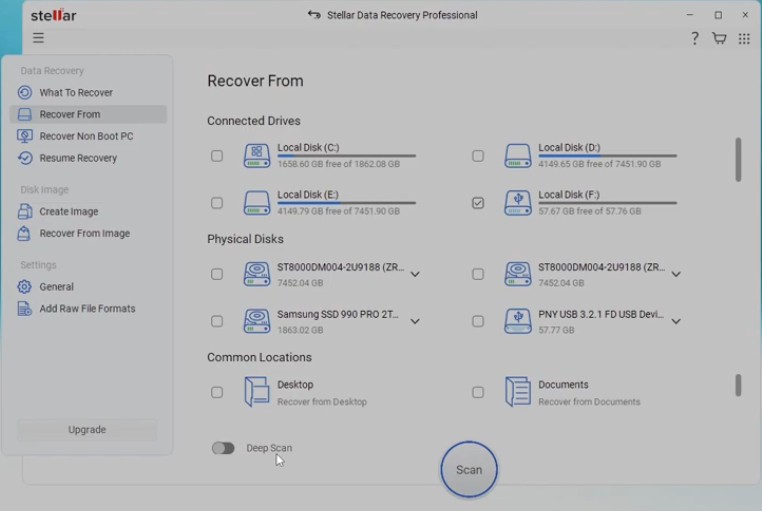Click the 'Recover from Documents' text
762x511 pixels.
[589, 402]
